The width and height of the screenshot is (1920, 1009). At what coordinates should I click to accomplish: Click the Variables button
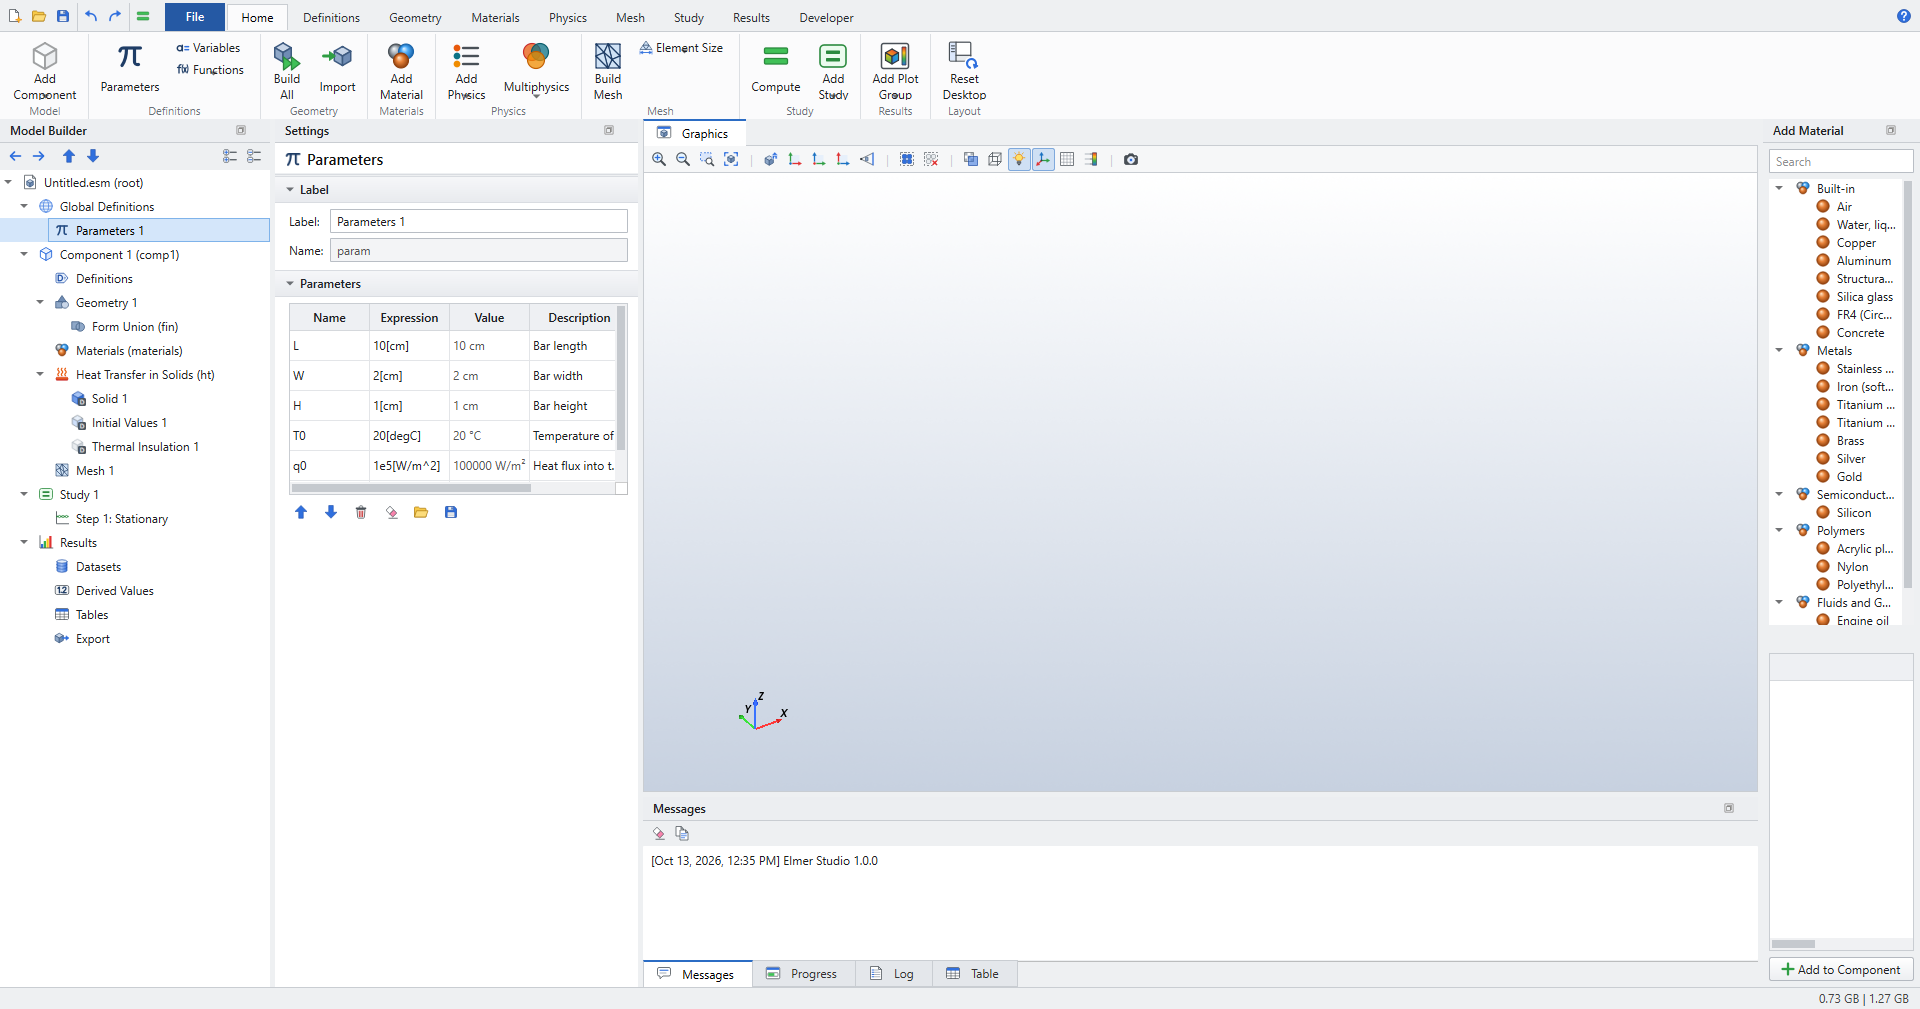coord(208,48)
